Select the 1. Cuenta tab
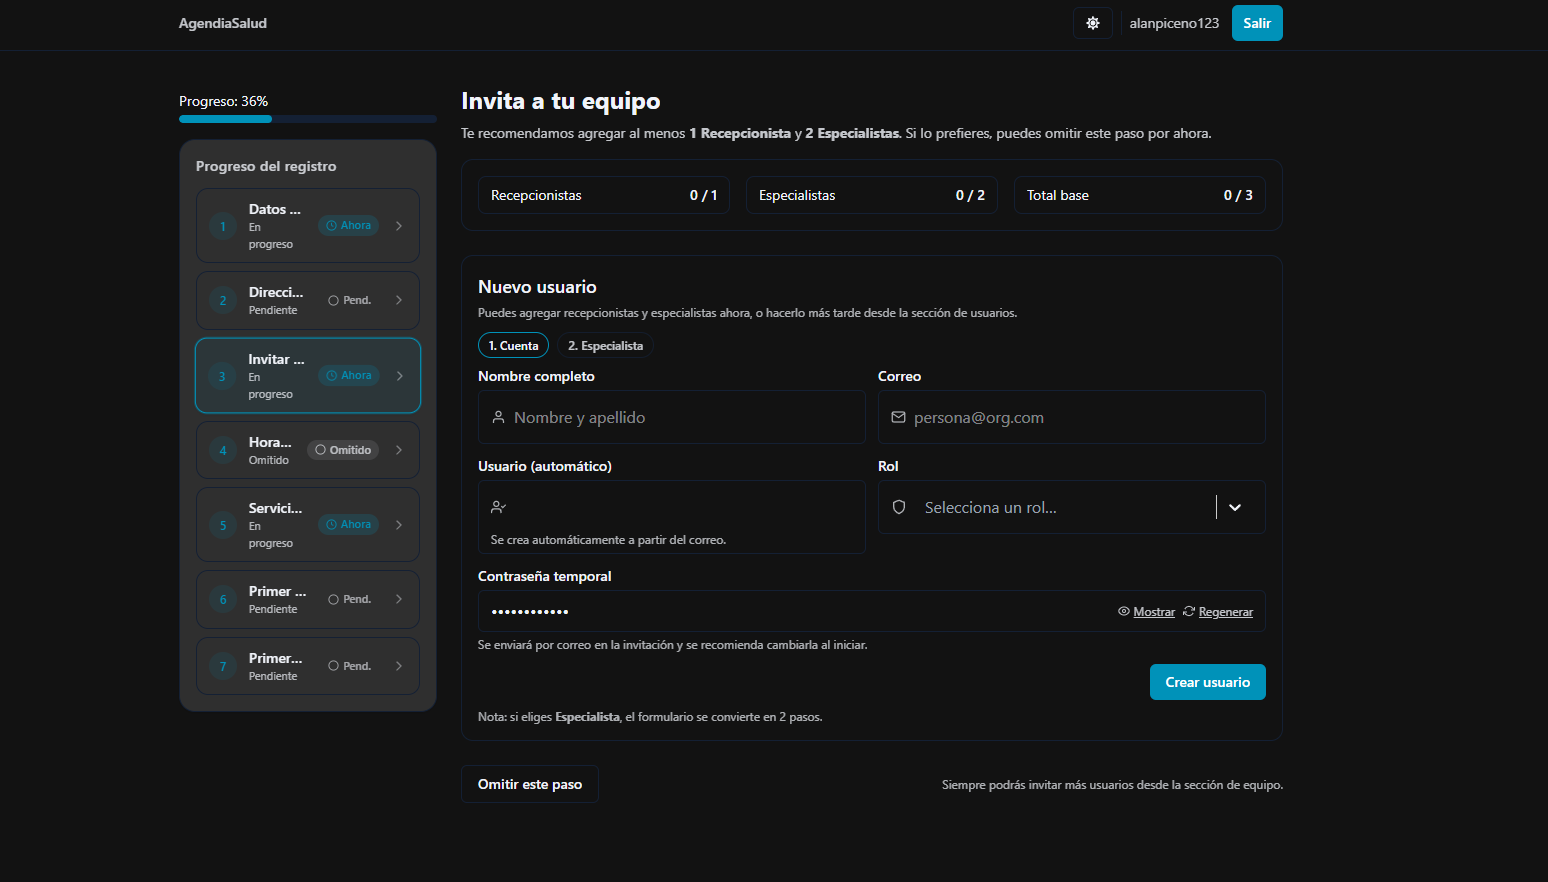Image resolution: width=1548 pixels, height=882 pixels. coord(513,346)
